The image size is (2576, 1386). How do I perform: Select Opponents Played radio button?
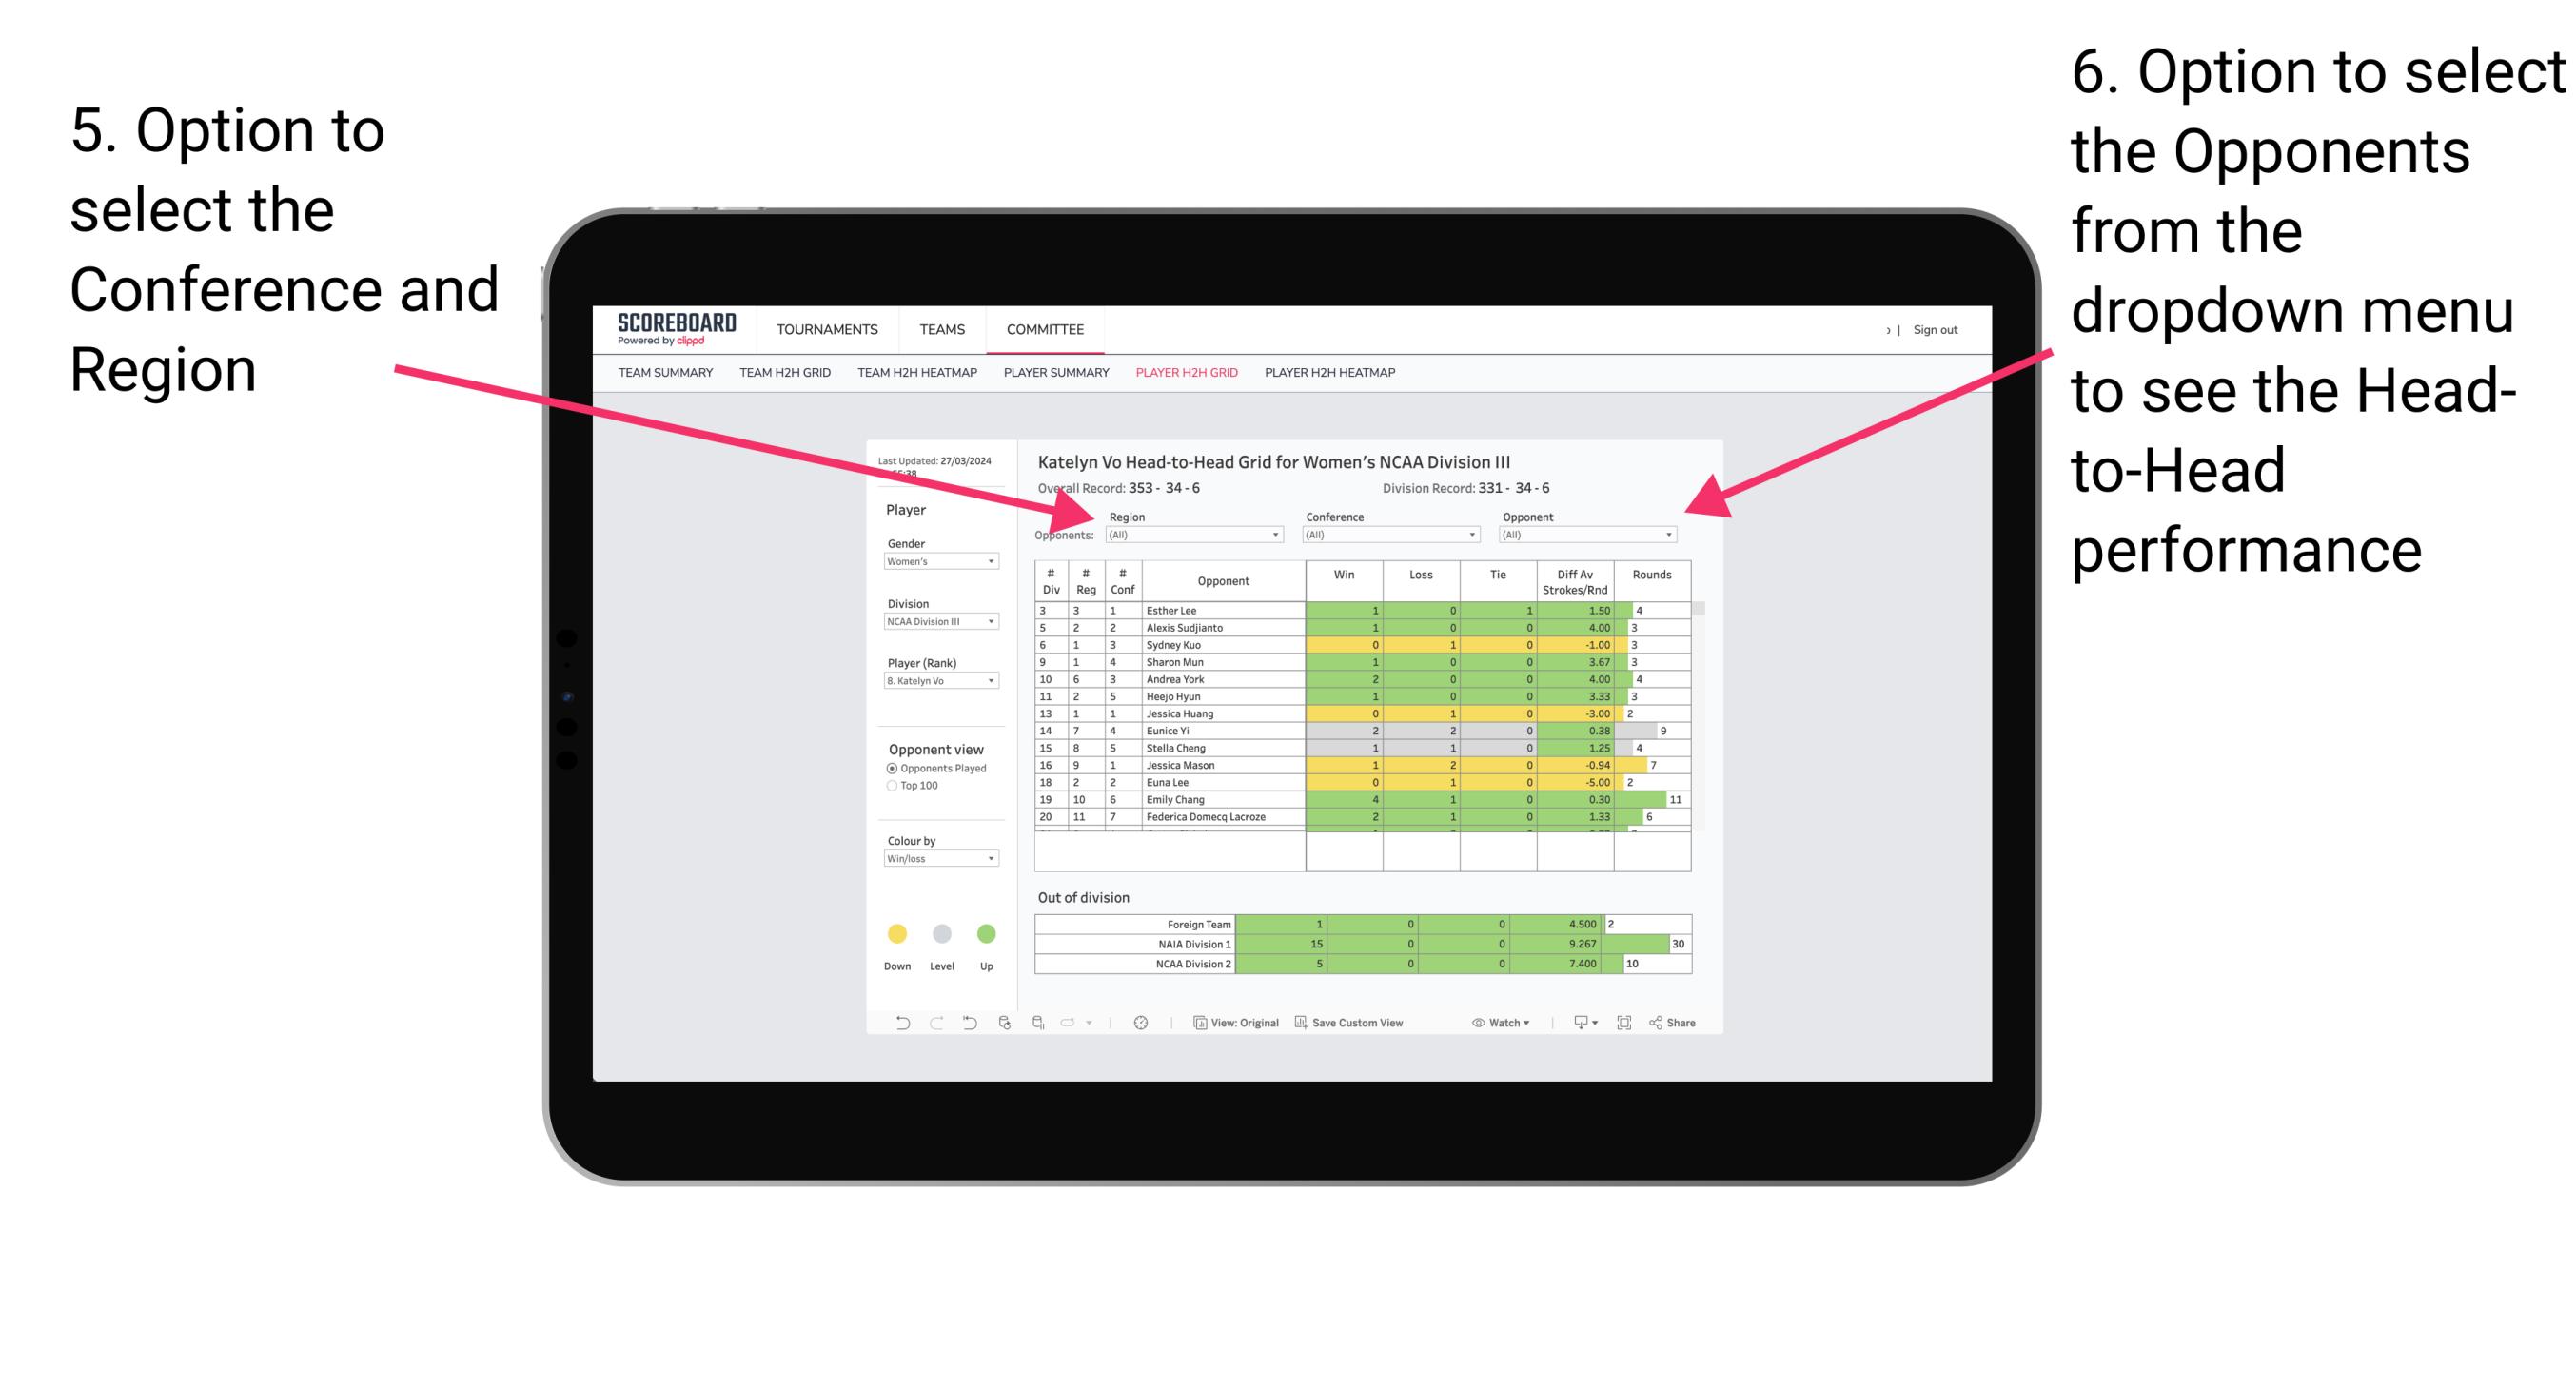(x=890, y=767)
